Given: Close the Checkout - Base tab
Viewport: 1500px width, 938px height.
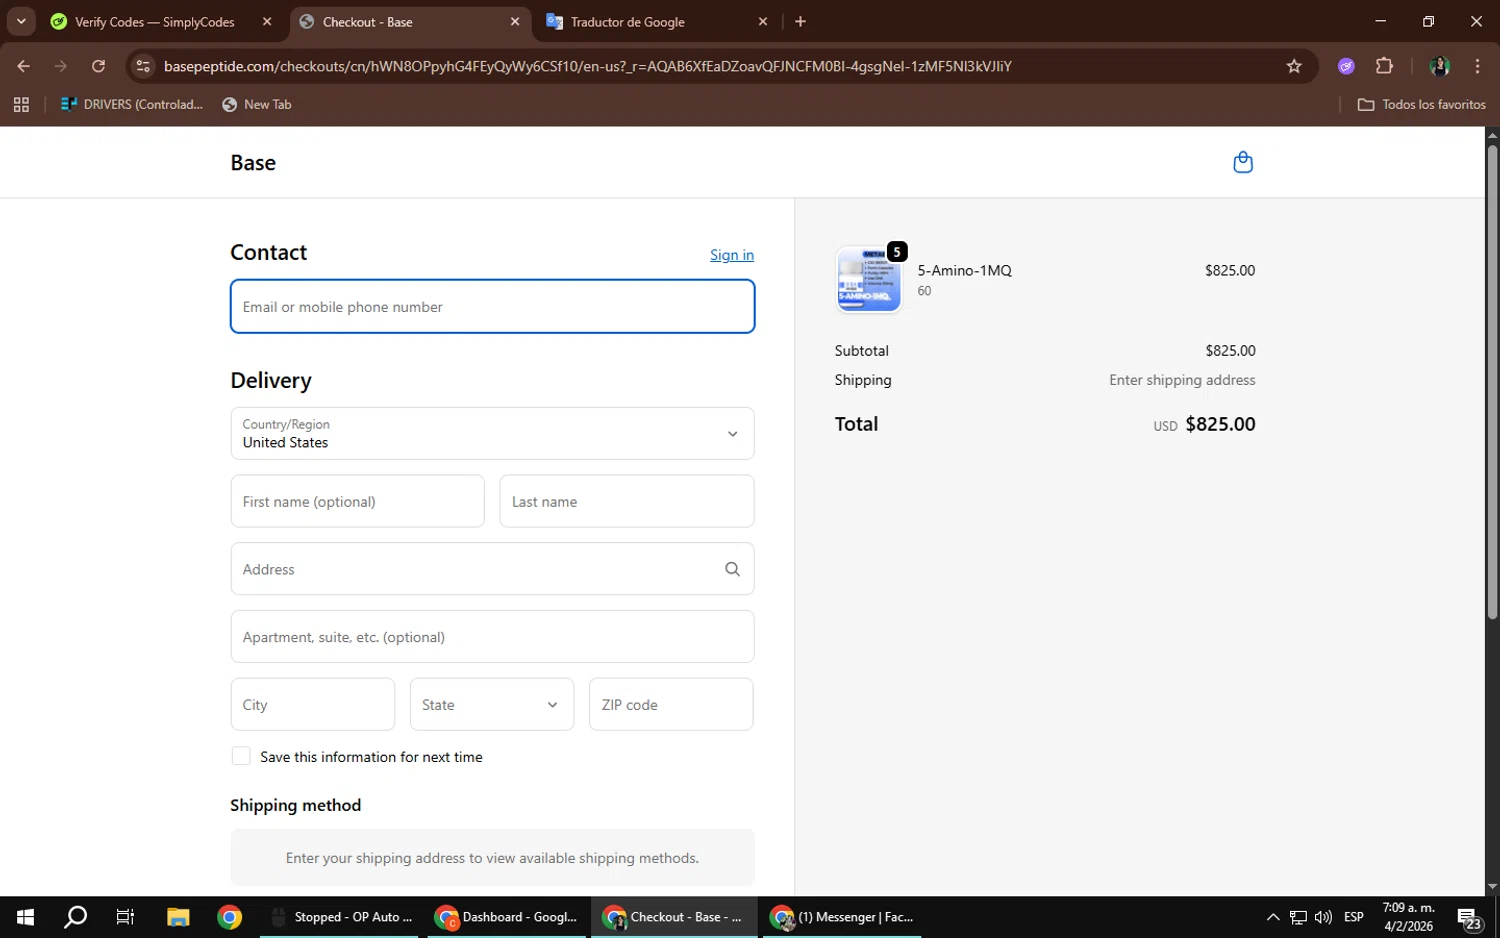Looking at the screenshot, I should [x=515, y=21].
